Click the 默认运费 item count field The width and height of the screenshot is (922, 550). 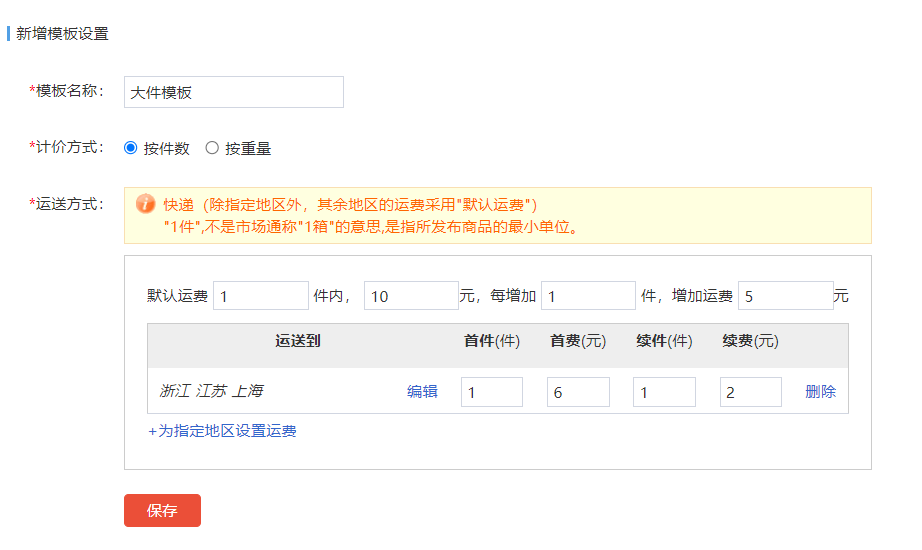[260, 296]
